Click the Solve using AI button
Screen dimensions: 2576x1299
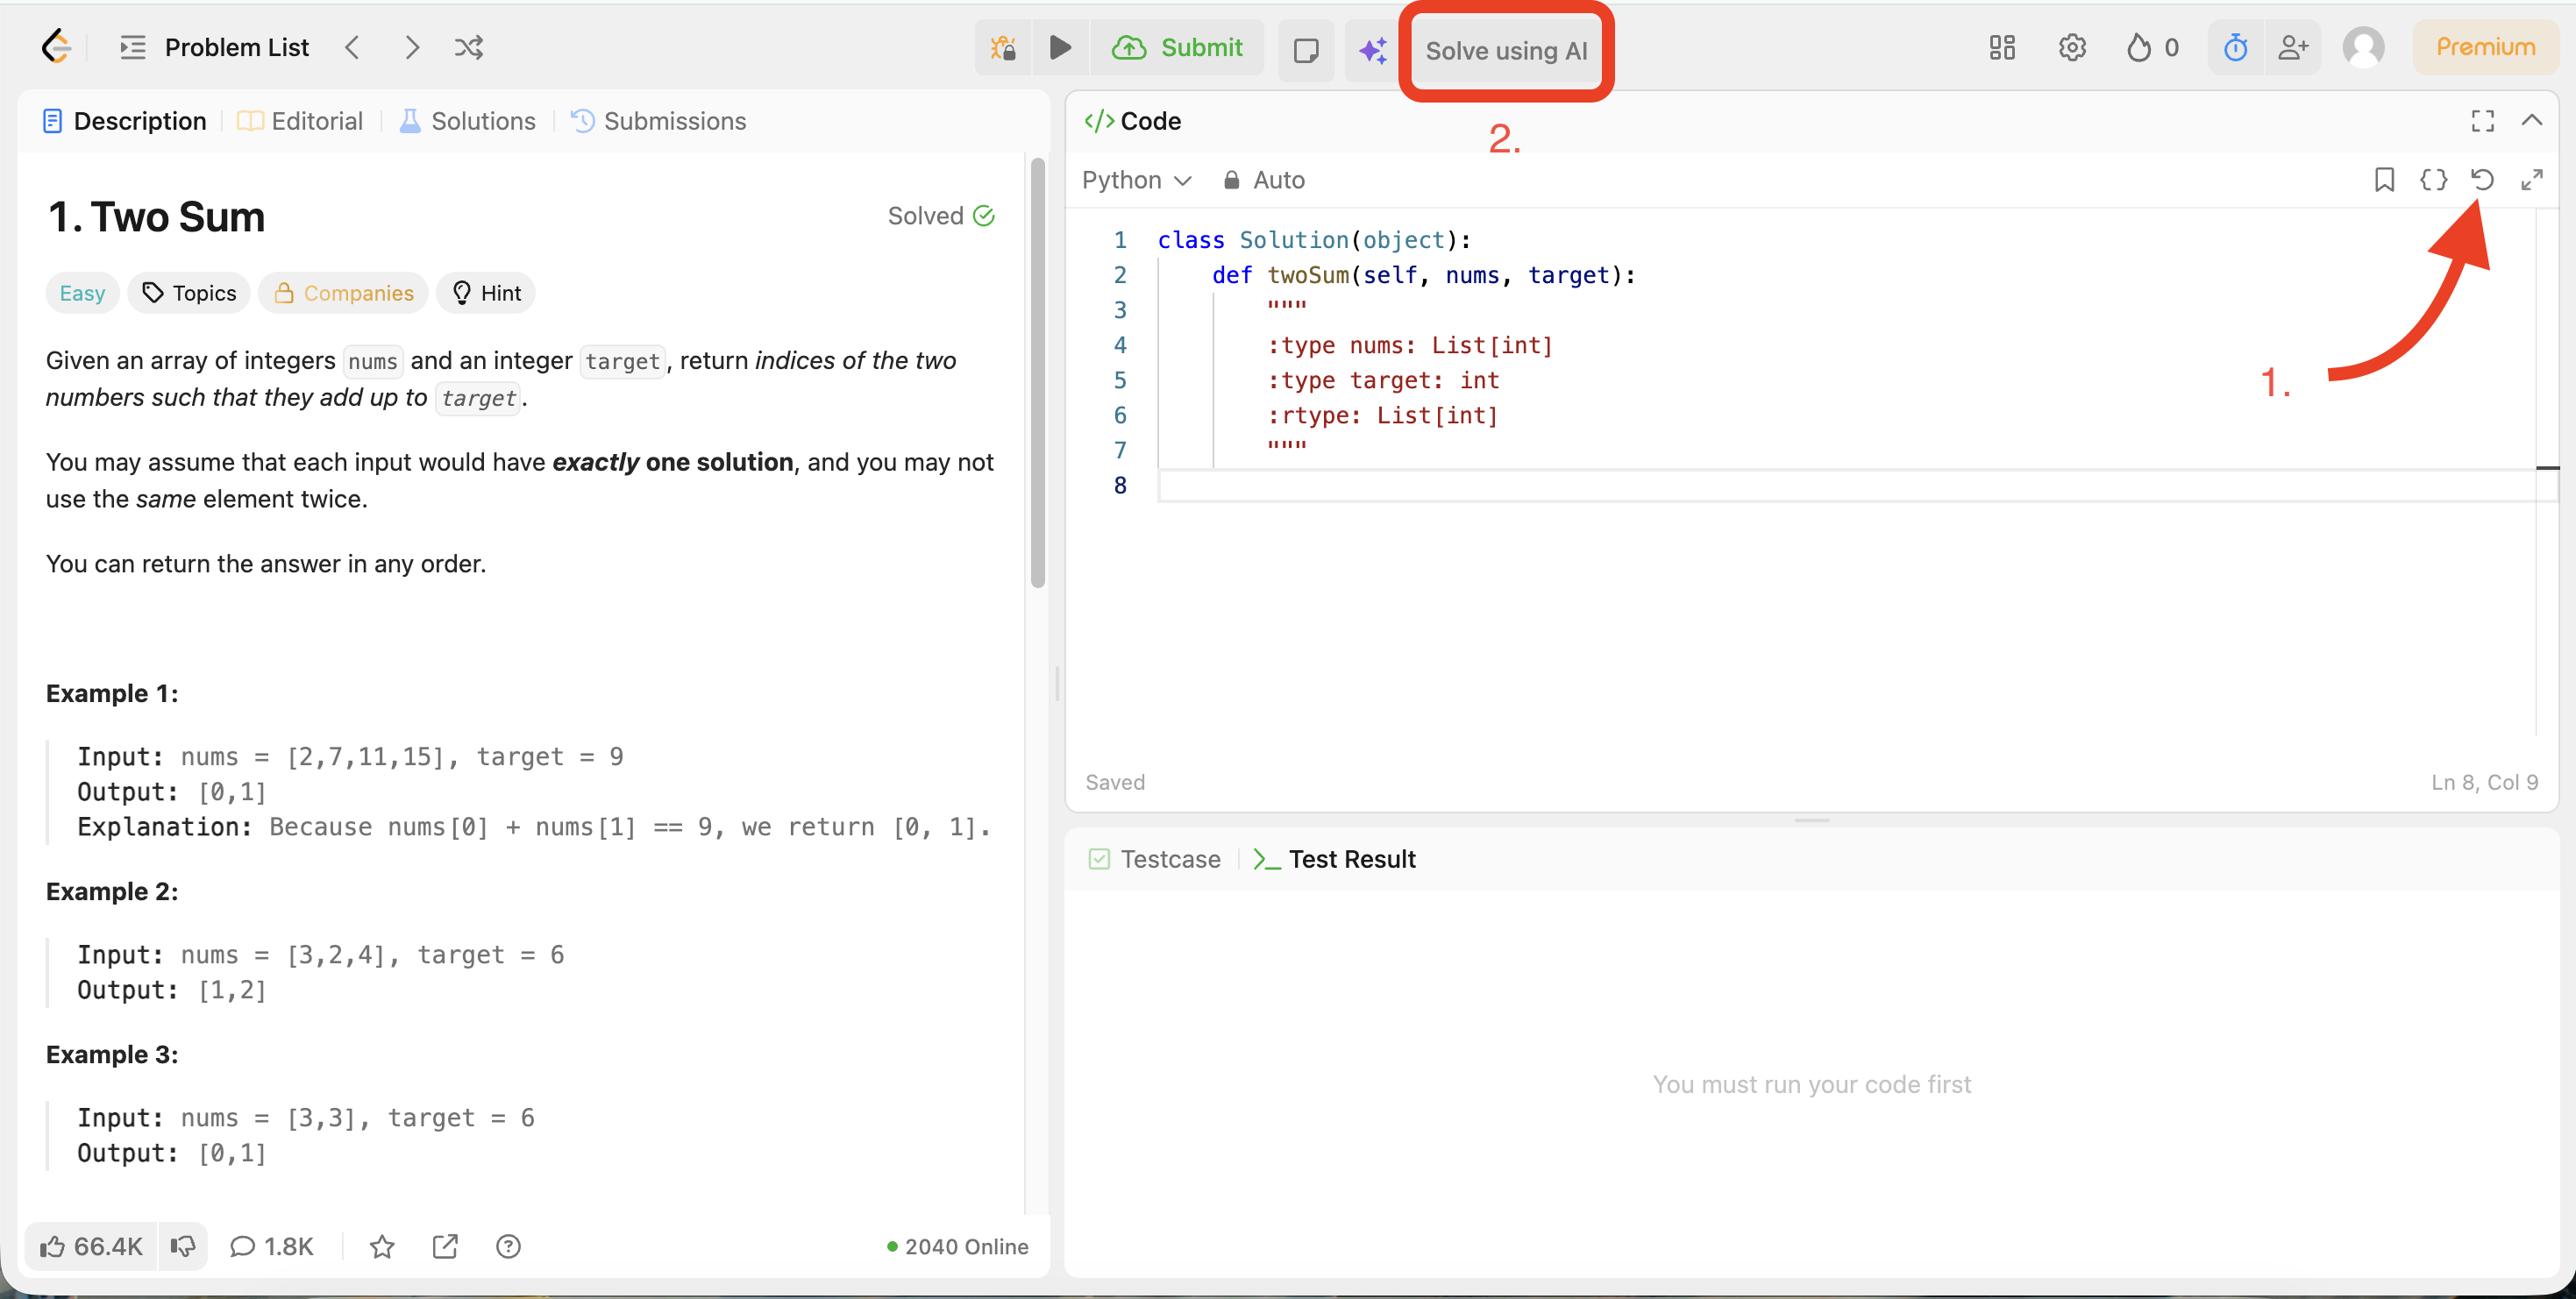[x=1506, y=51]
